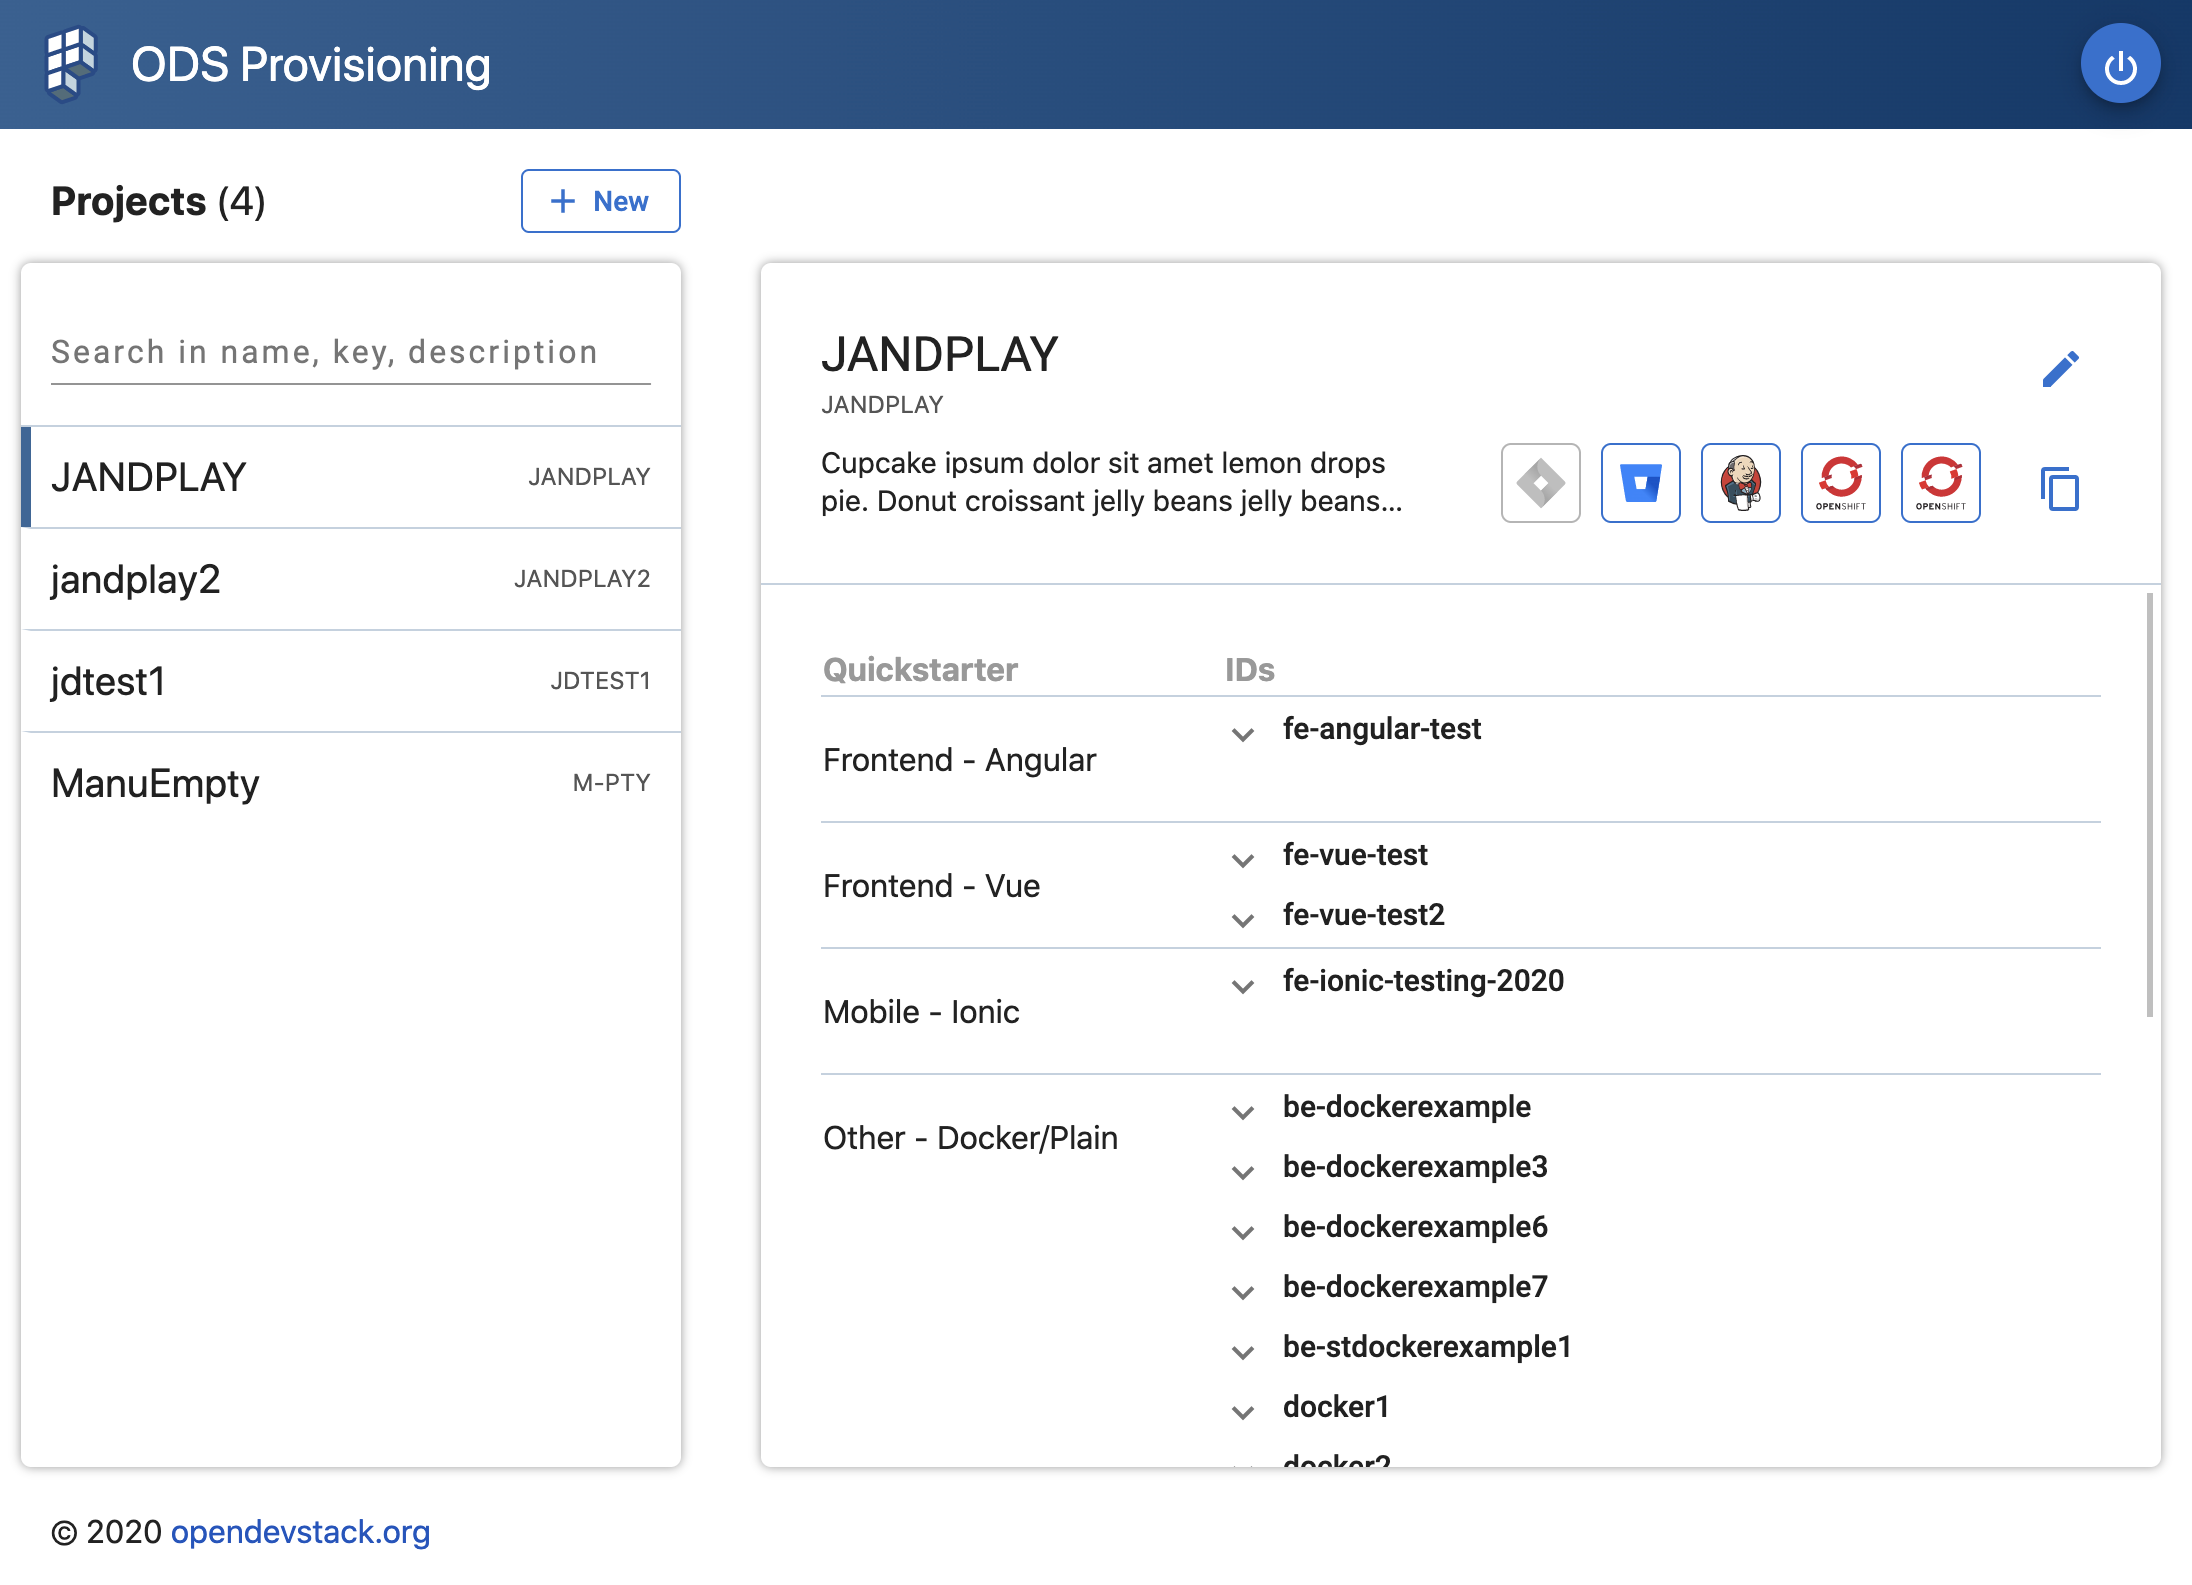Create a new project with the New button
This screenshot has width=2192, height=1585.
(x=600, y=201)
